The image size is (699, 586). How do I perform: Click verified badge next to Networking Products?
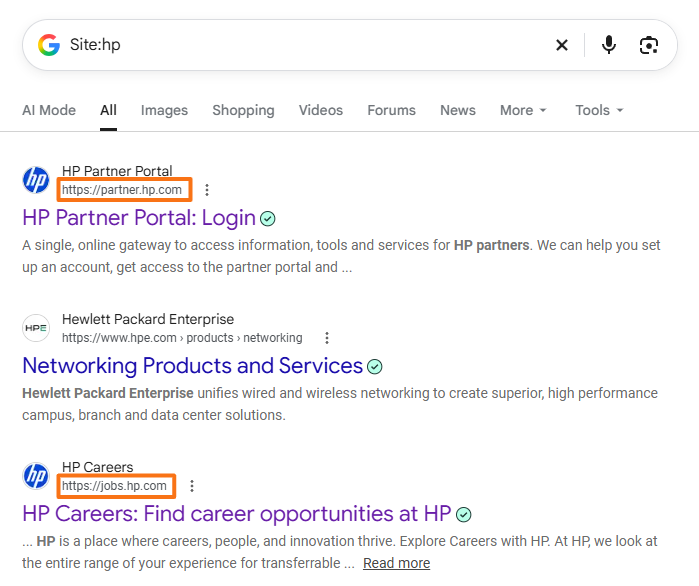374,367
